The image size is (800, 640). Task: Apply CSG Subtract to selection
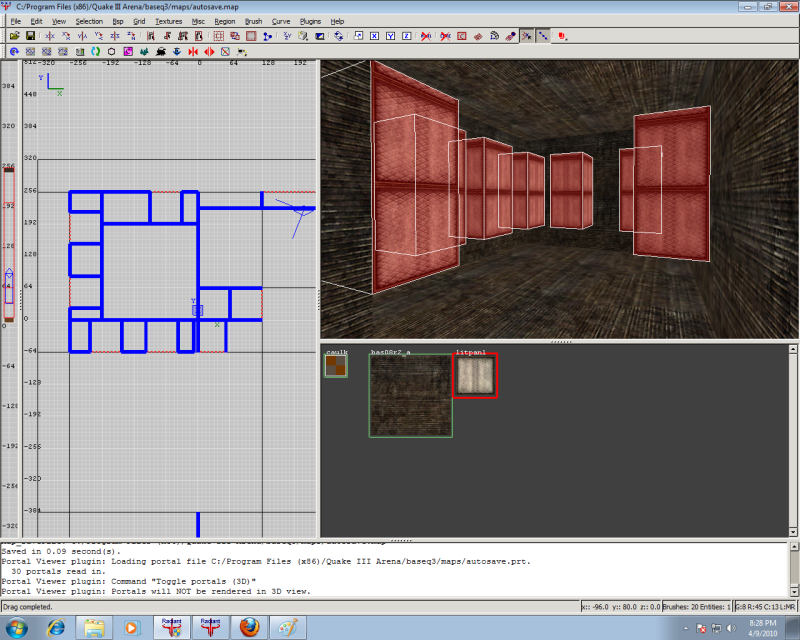[218, 36]
